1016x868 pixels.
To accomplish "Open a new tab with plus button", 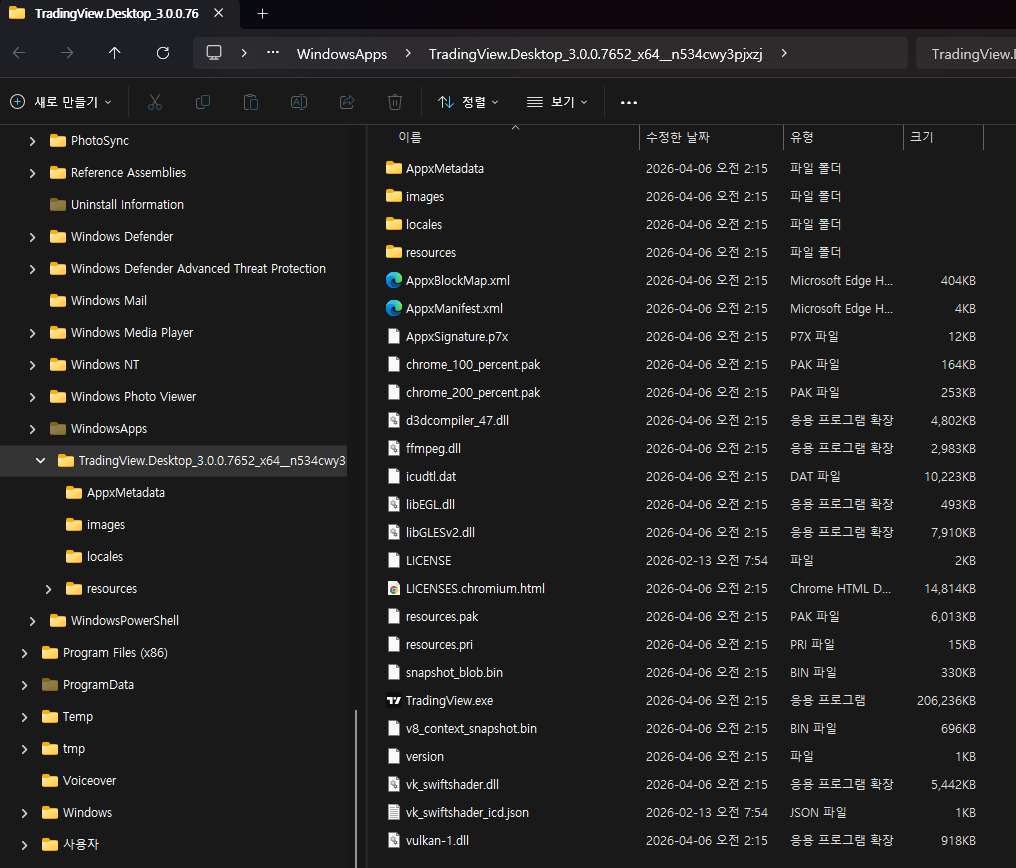I will 263,14.
